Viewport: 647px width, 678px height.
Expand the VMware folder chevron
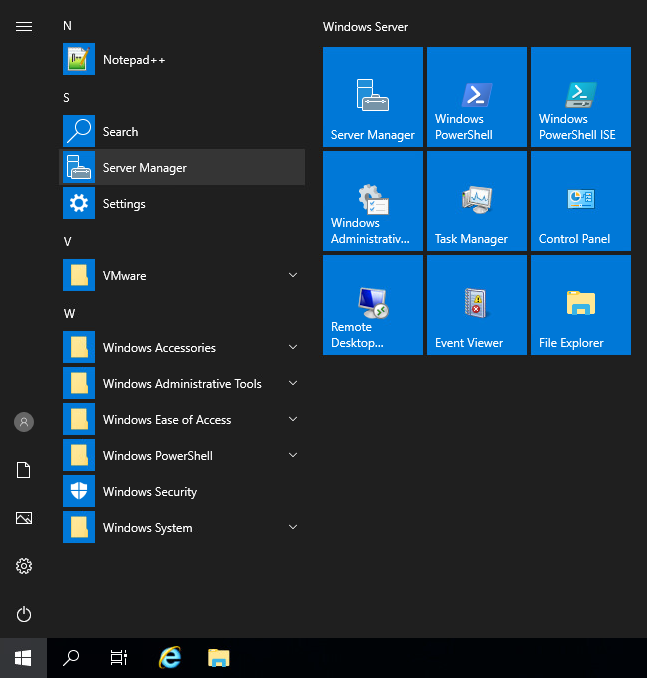tap(293, 275)
